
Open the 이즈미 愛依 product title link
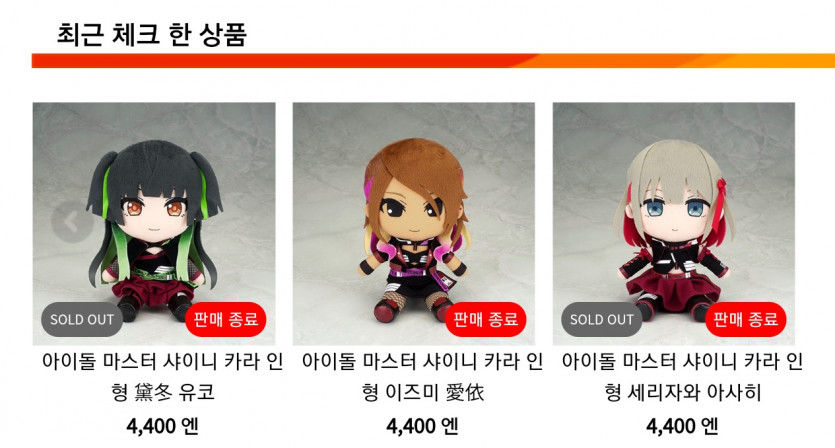click(422, 377)
